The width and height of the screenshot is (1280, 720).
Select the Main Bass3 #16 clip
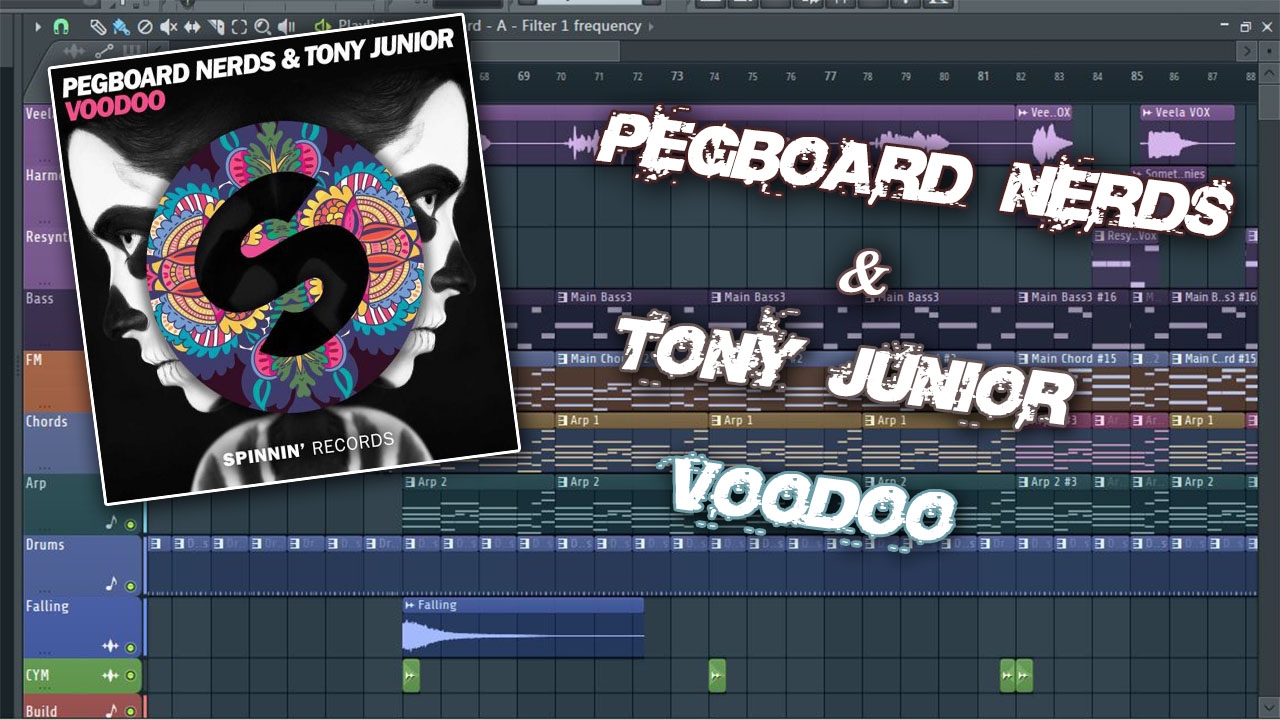tap(1073, 319)
